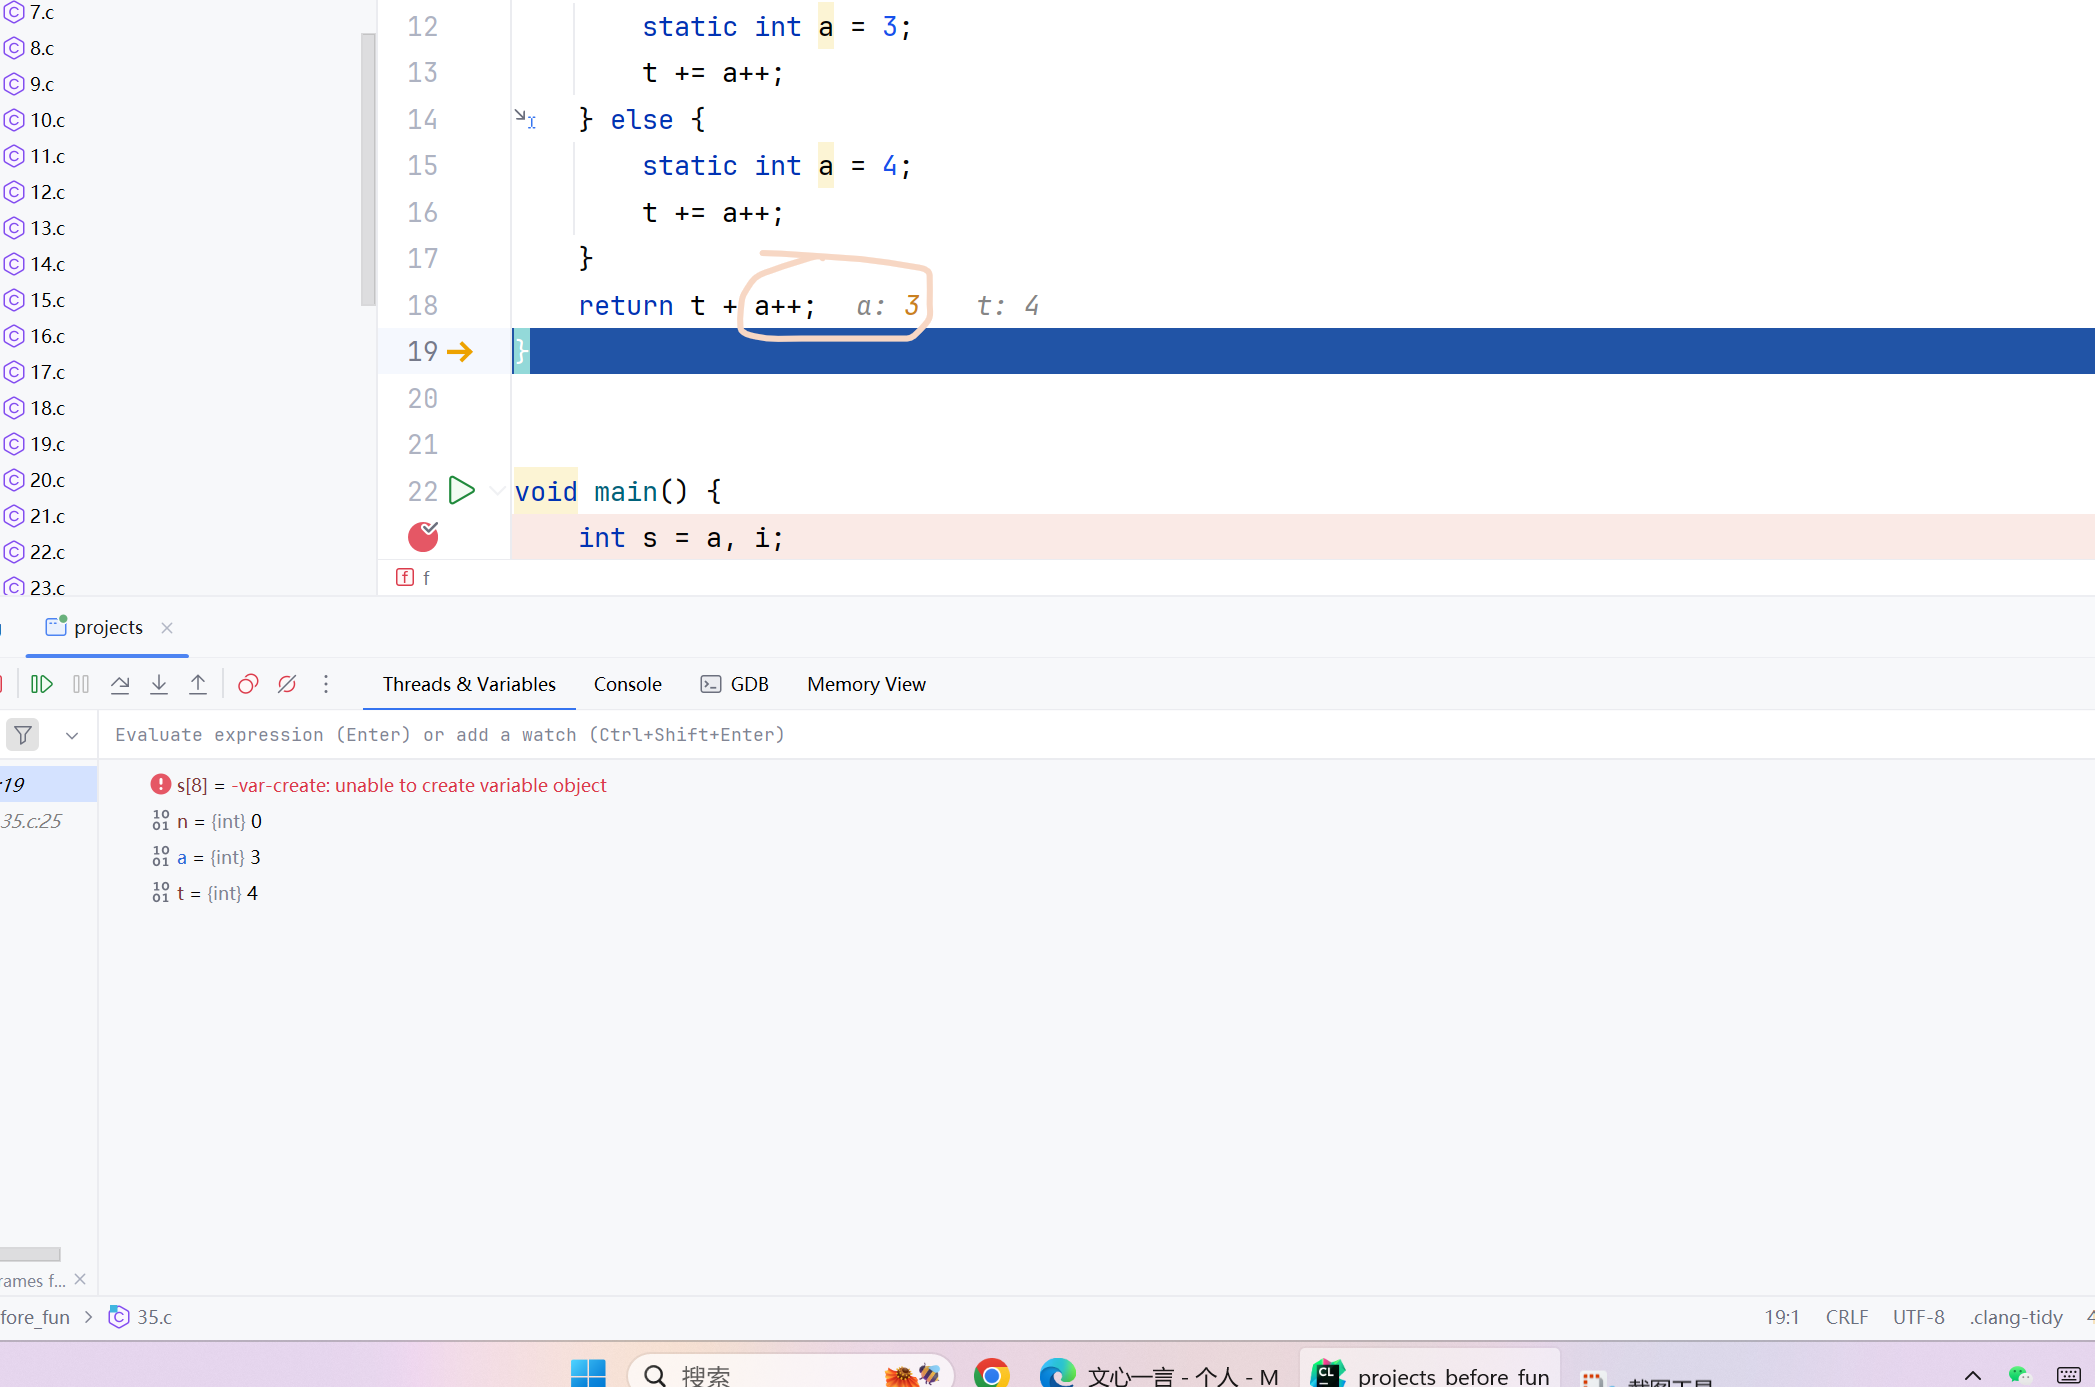Open file 16.c in the project tree
Image resolution: width=2095 pixels, height=1387 pixels.
pyautogui.click(x=47, y=336)
